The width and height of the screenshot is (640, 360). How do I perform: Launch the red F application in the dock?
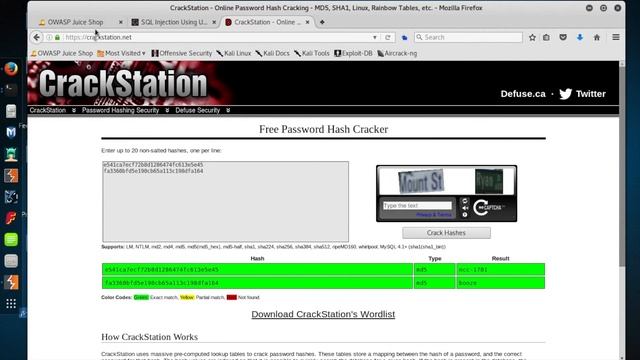[11, 218]
